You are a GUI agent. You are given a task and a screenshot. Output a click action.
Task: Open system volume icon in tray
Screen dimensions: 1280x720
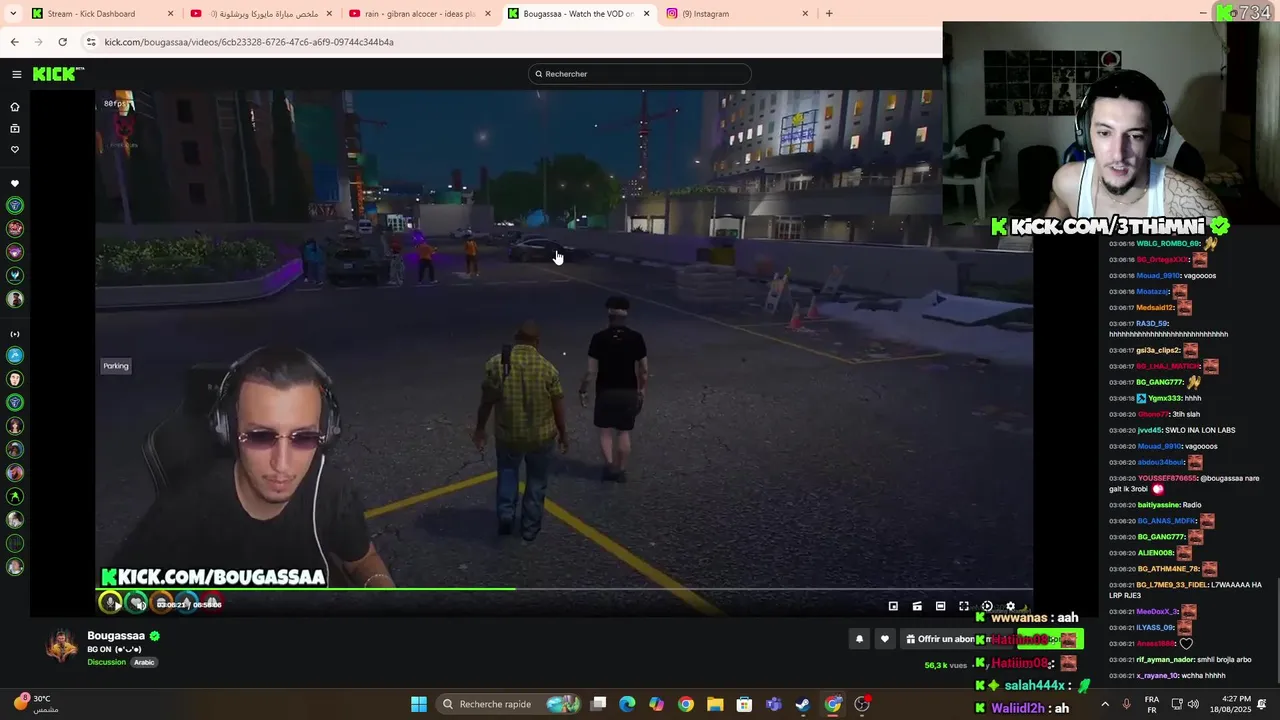click(1193, 704)
